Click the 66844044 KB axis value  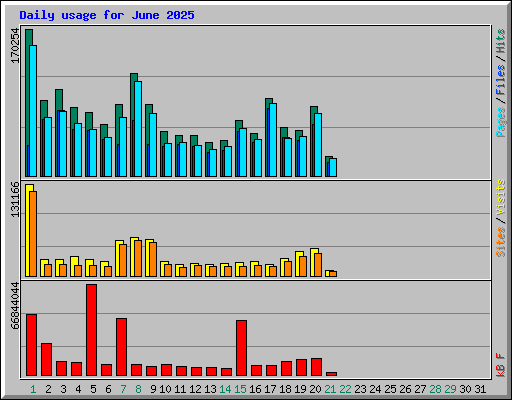click(x=15, y=306)
